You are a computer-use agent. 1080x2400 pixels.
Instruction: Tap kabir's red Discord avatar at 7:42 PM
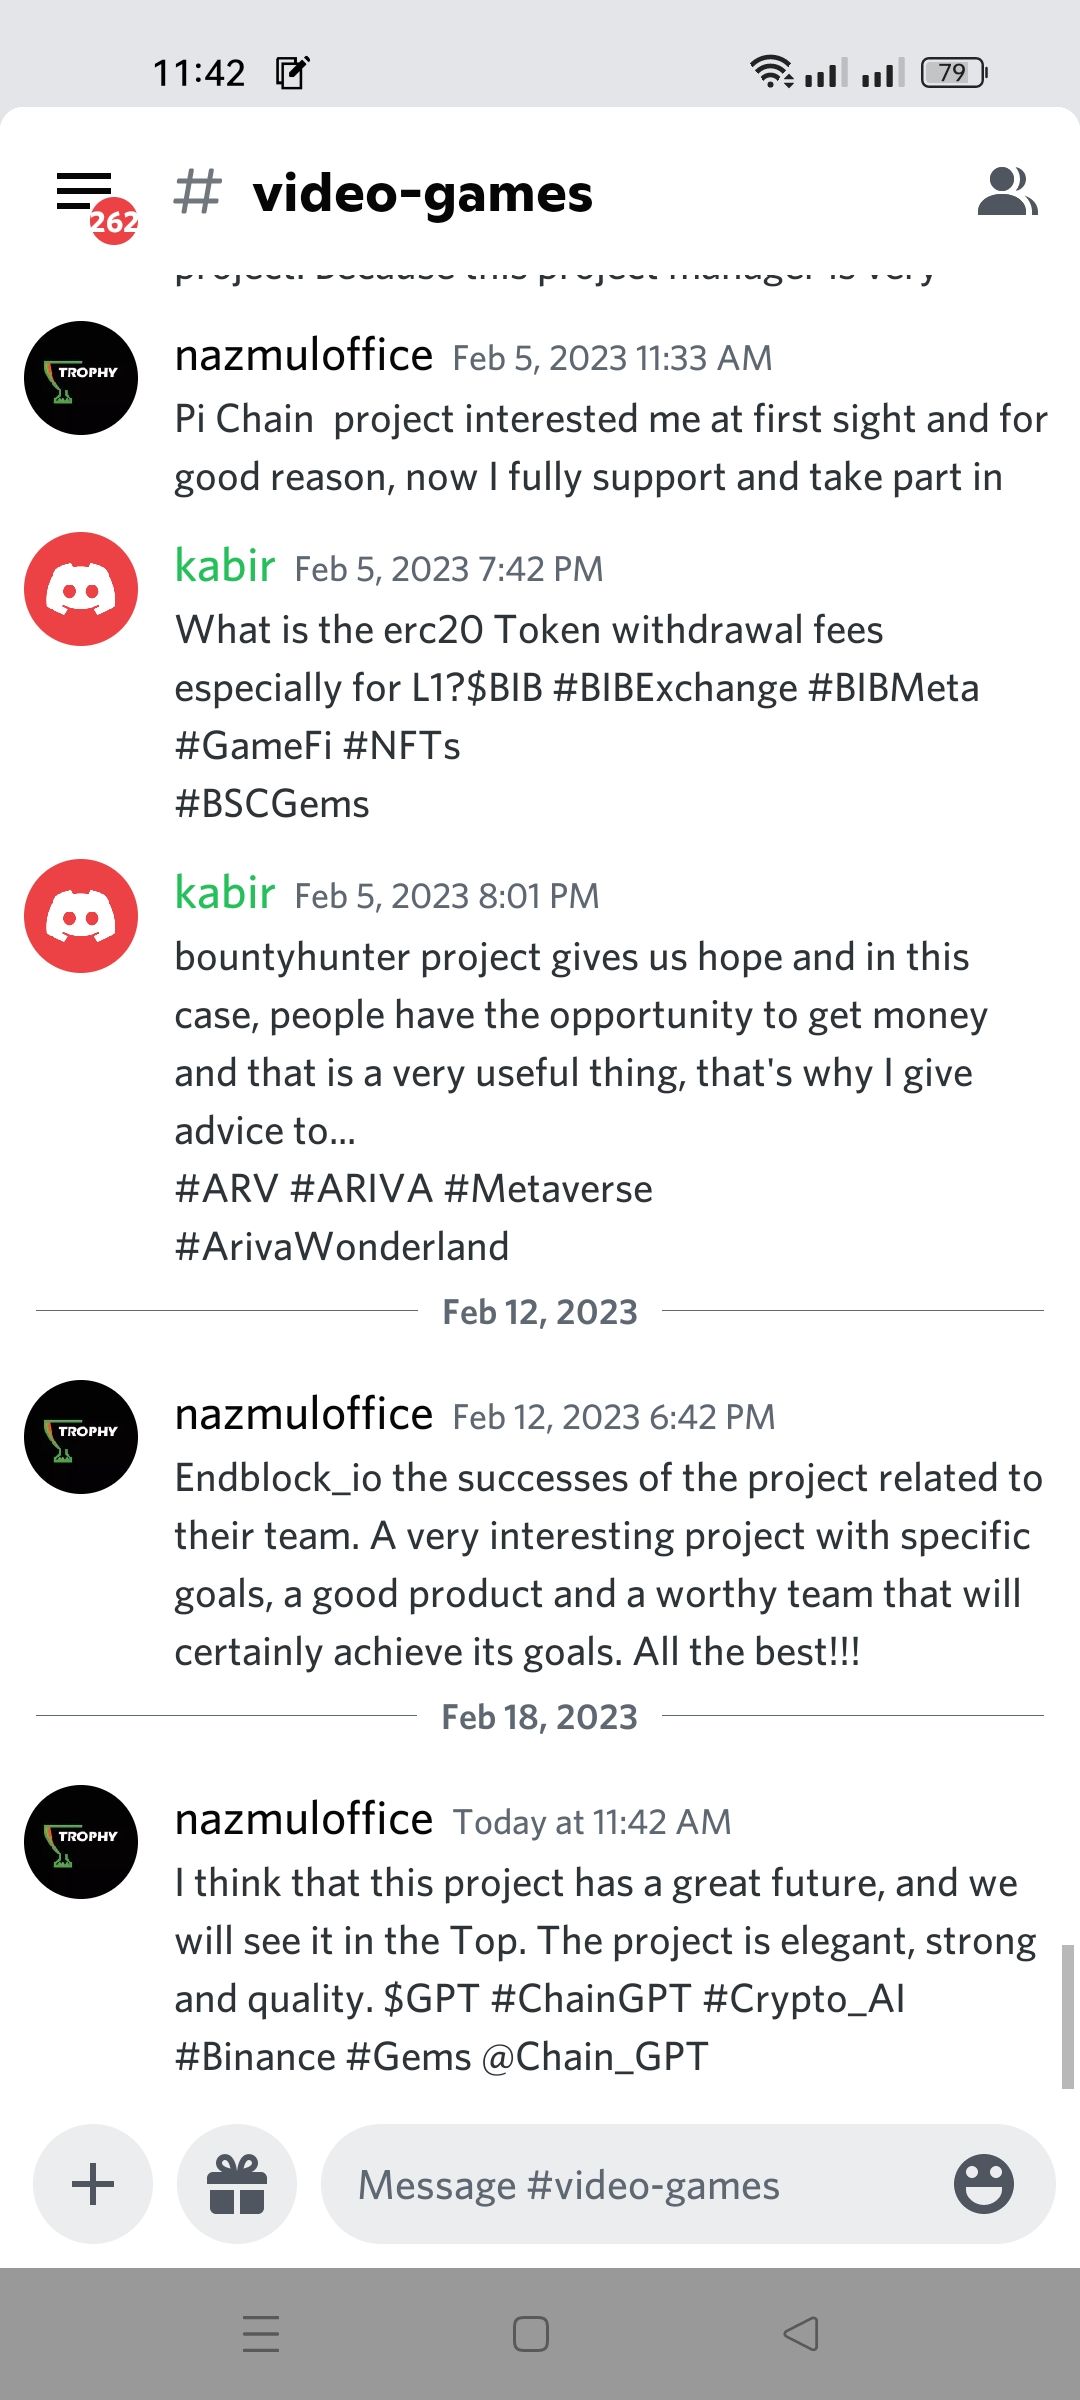[81, 589]
